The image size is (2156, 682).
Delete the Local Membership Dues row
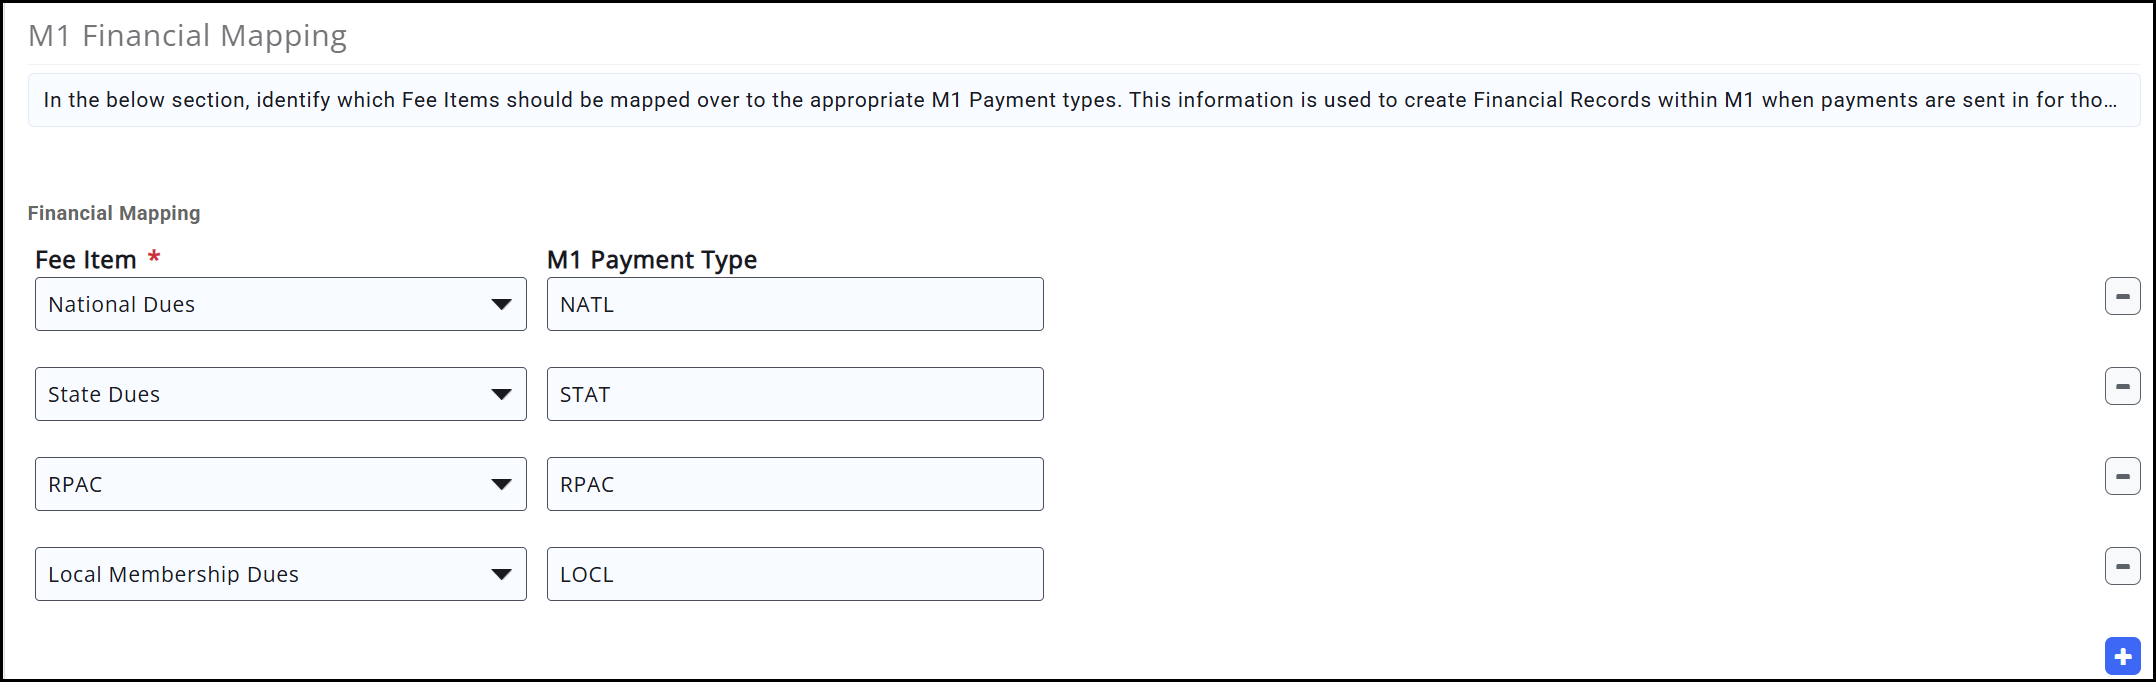[x=2122, y=567]
